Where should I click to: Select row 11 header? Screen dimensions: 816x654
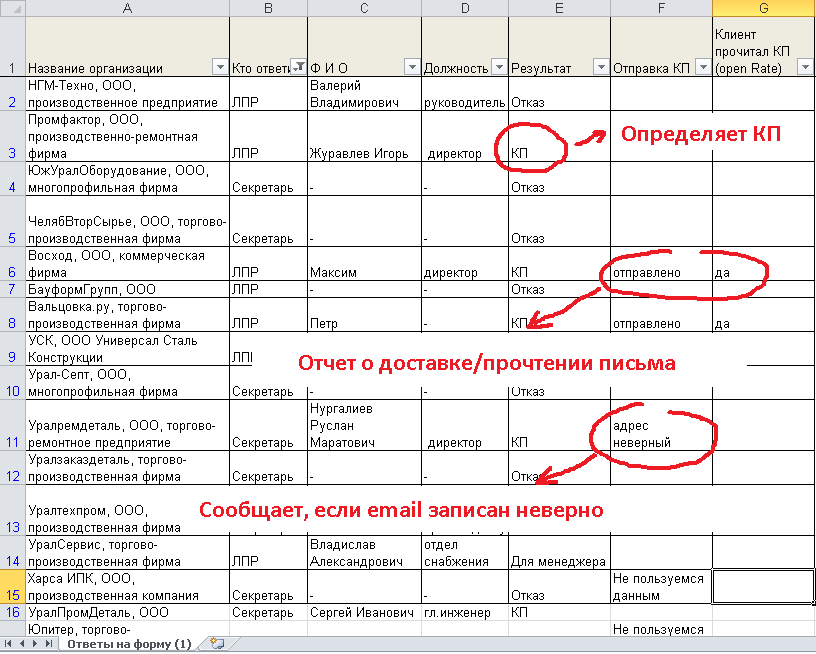pos(12,425)
